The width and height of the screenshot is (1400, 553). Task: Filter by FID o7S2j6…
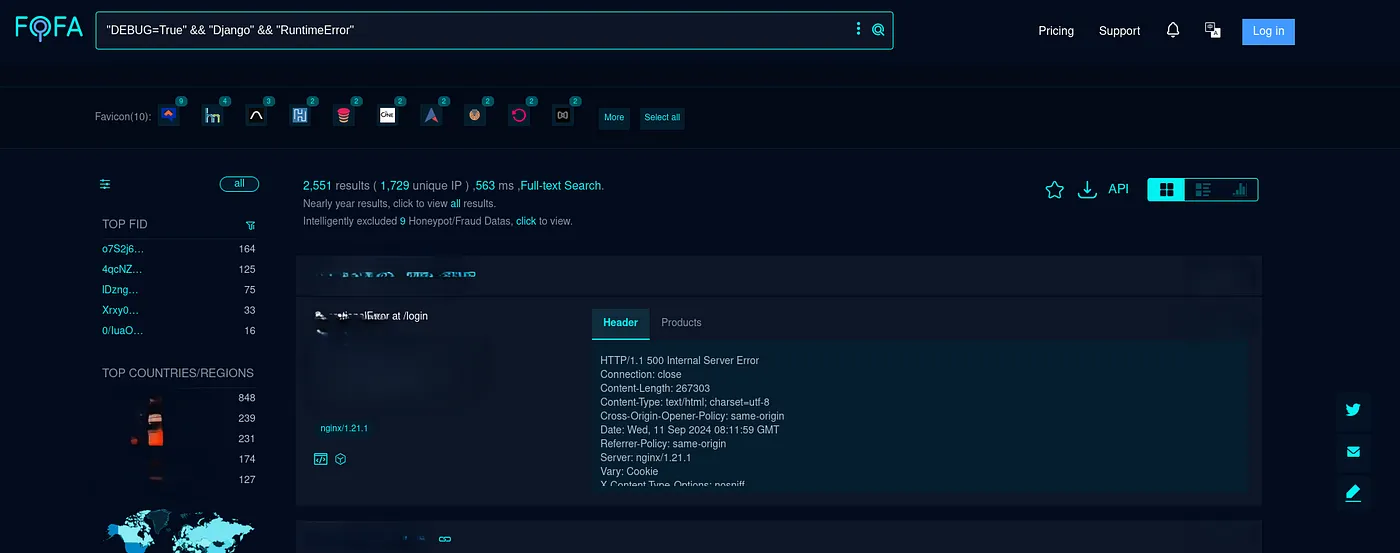coord(123,248)
